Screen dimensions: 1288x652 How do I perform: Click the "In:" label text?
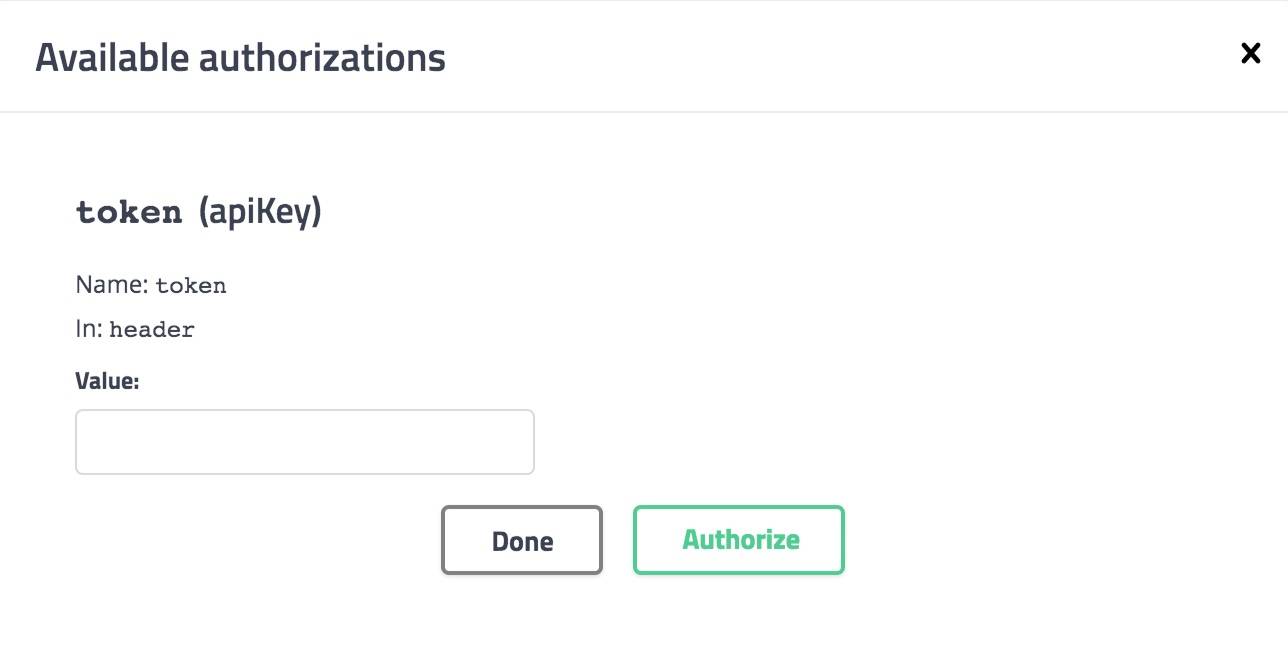click(x=89, y=329)
